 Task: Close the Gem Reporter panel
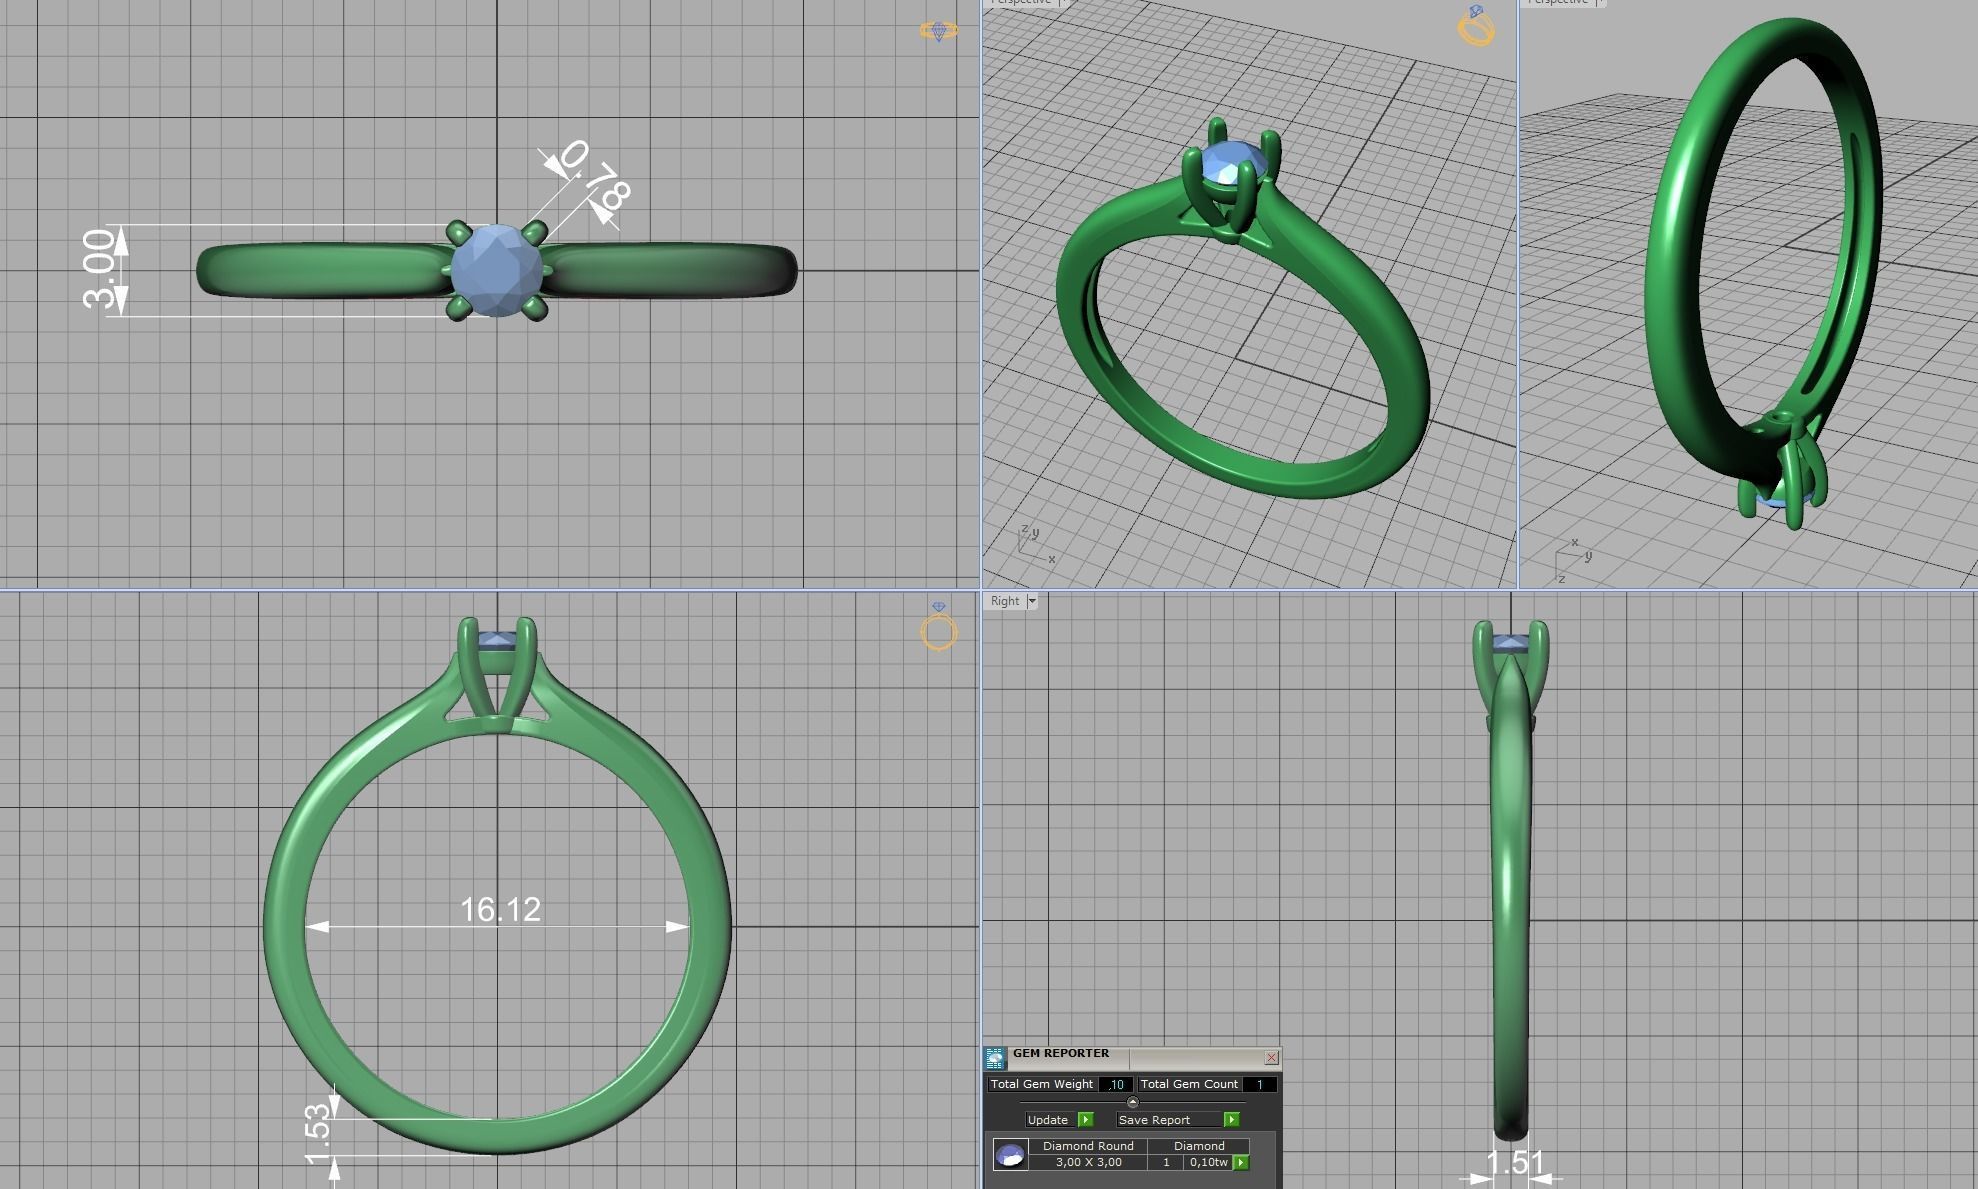tap(1271, 1057)
